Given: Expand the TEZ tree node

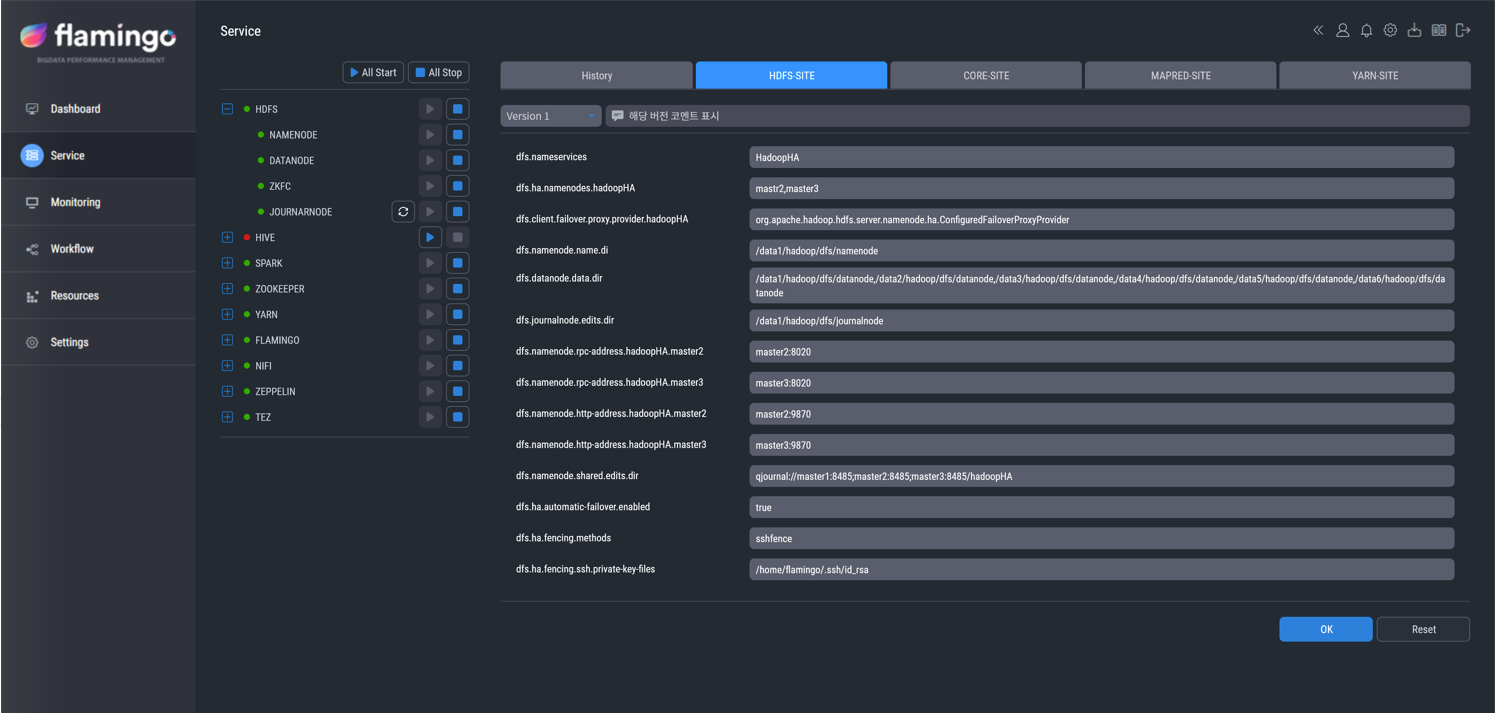Looking at the screenshot, I should [227, 417].
